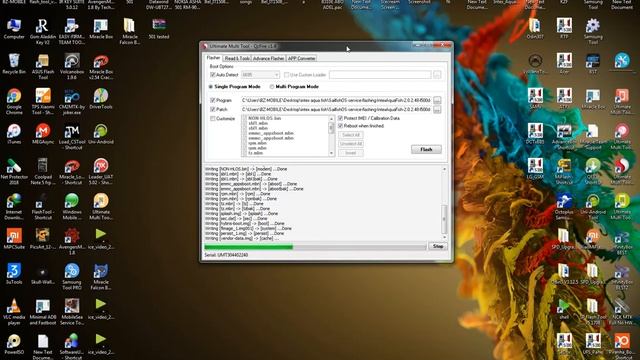This screenshot has width=640, height=360.
Task: Select Multi Program Mode radio button
Action: tap(272, 87)
